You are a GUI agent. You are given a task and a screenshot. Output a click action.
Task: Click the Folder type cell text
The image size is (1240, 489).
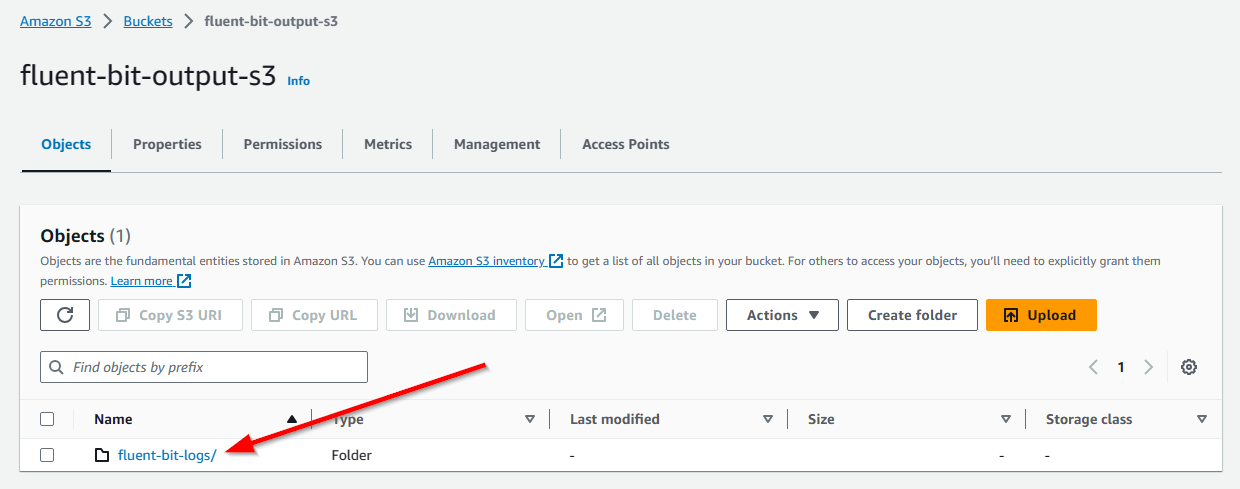click(352, 455)
